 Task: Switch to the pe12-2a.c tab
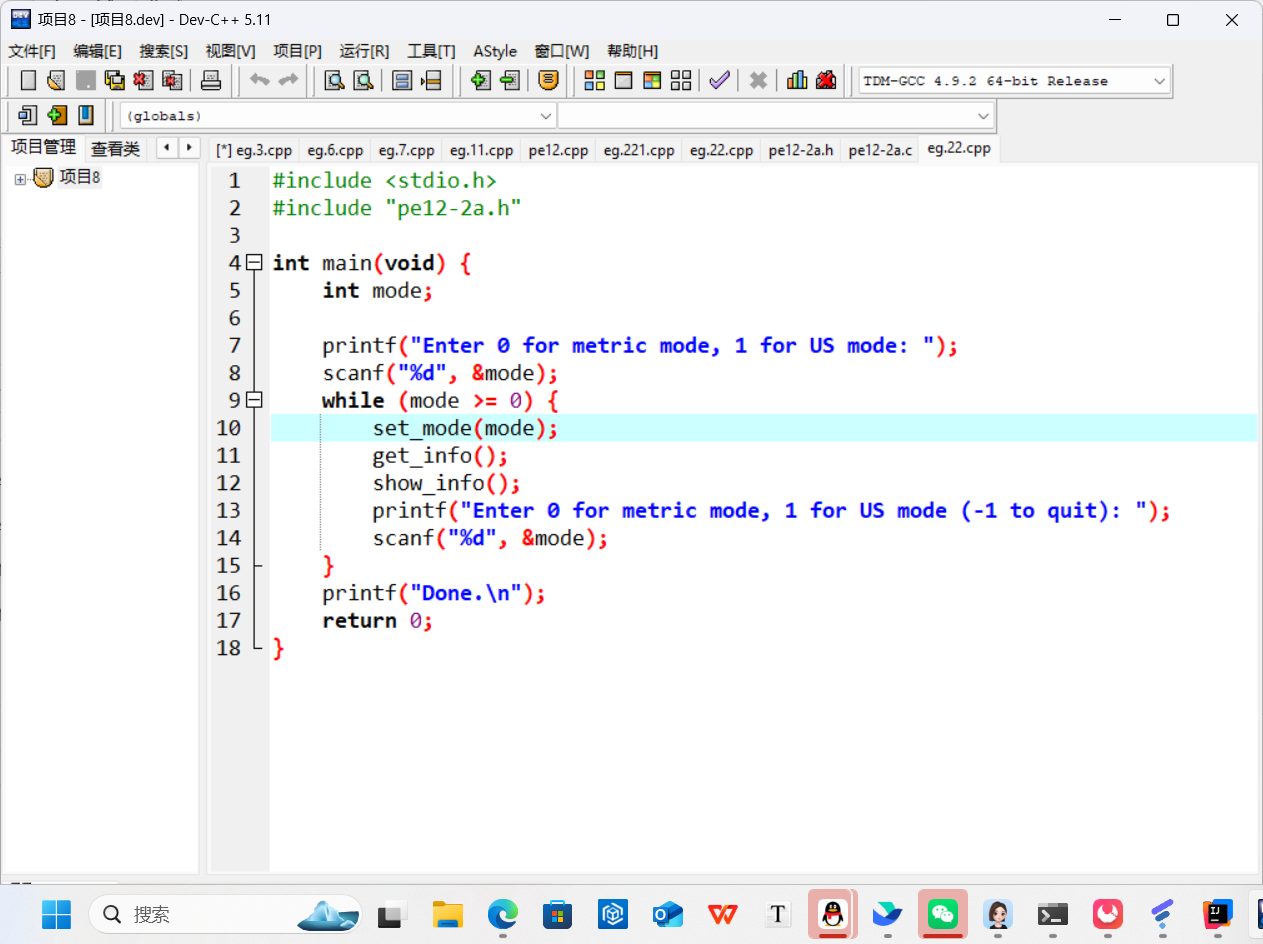(880, 150)
